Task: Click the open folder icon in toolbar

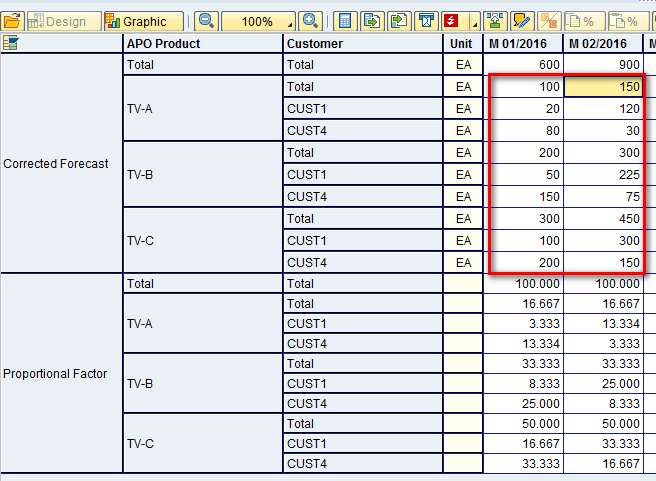Action: (12, 21)
